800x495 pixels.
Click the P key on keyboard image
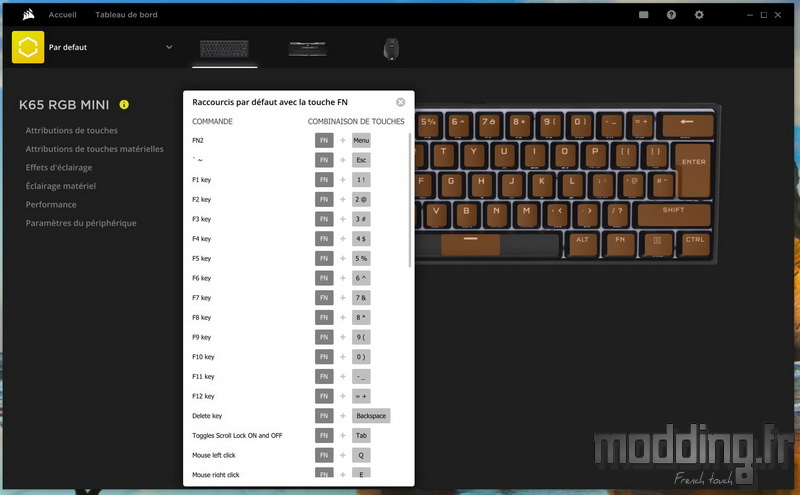click(595, 155)
